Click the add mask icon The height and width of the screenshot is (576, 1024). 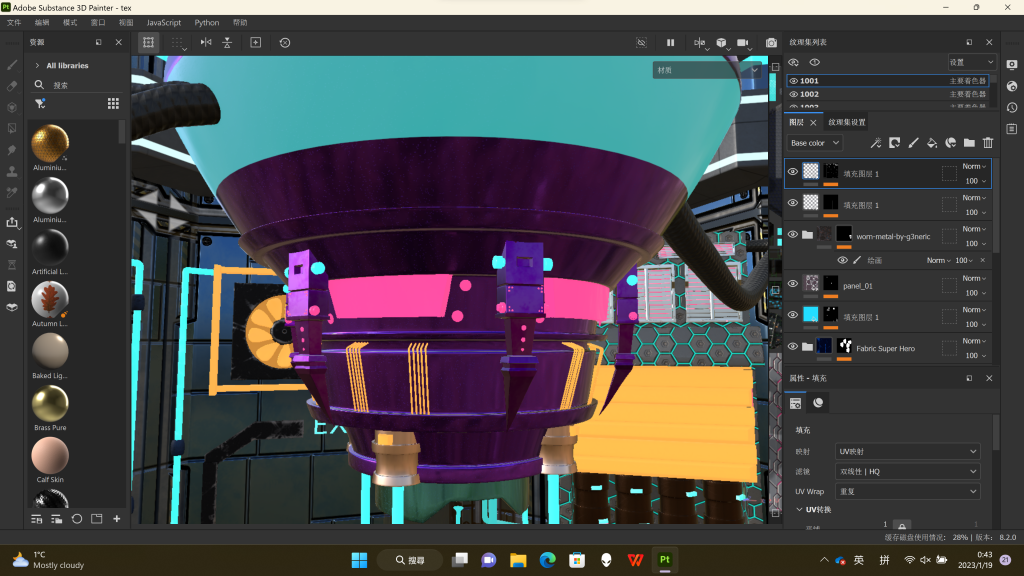[895, 143]
